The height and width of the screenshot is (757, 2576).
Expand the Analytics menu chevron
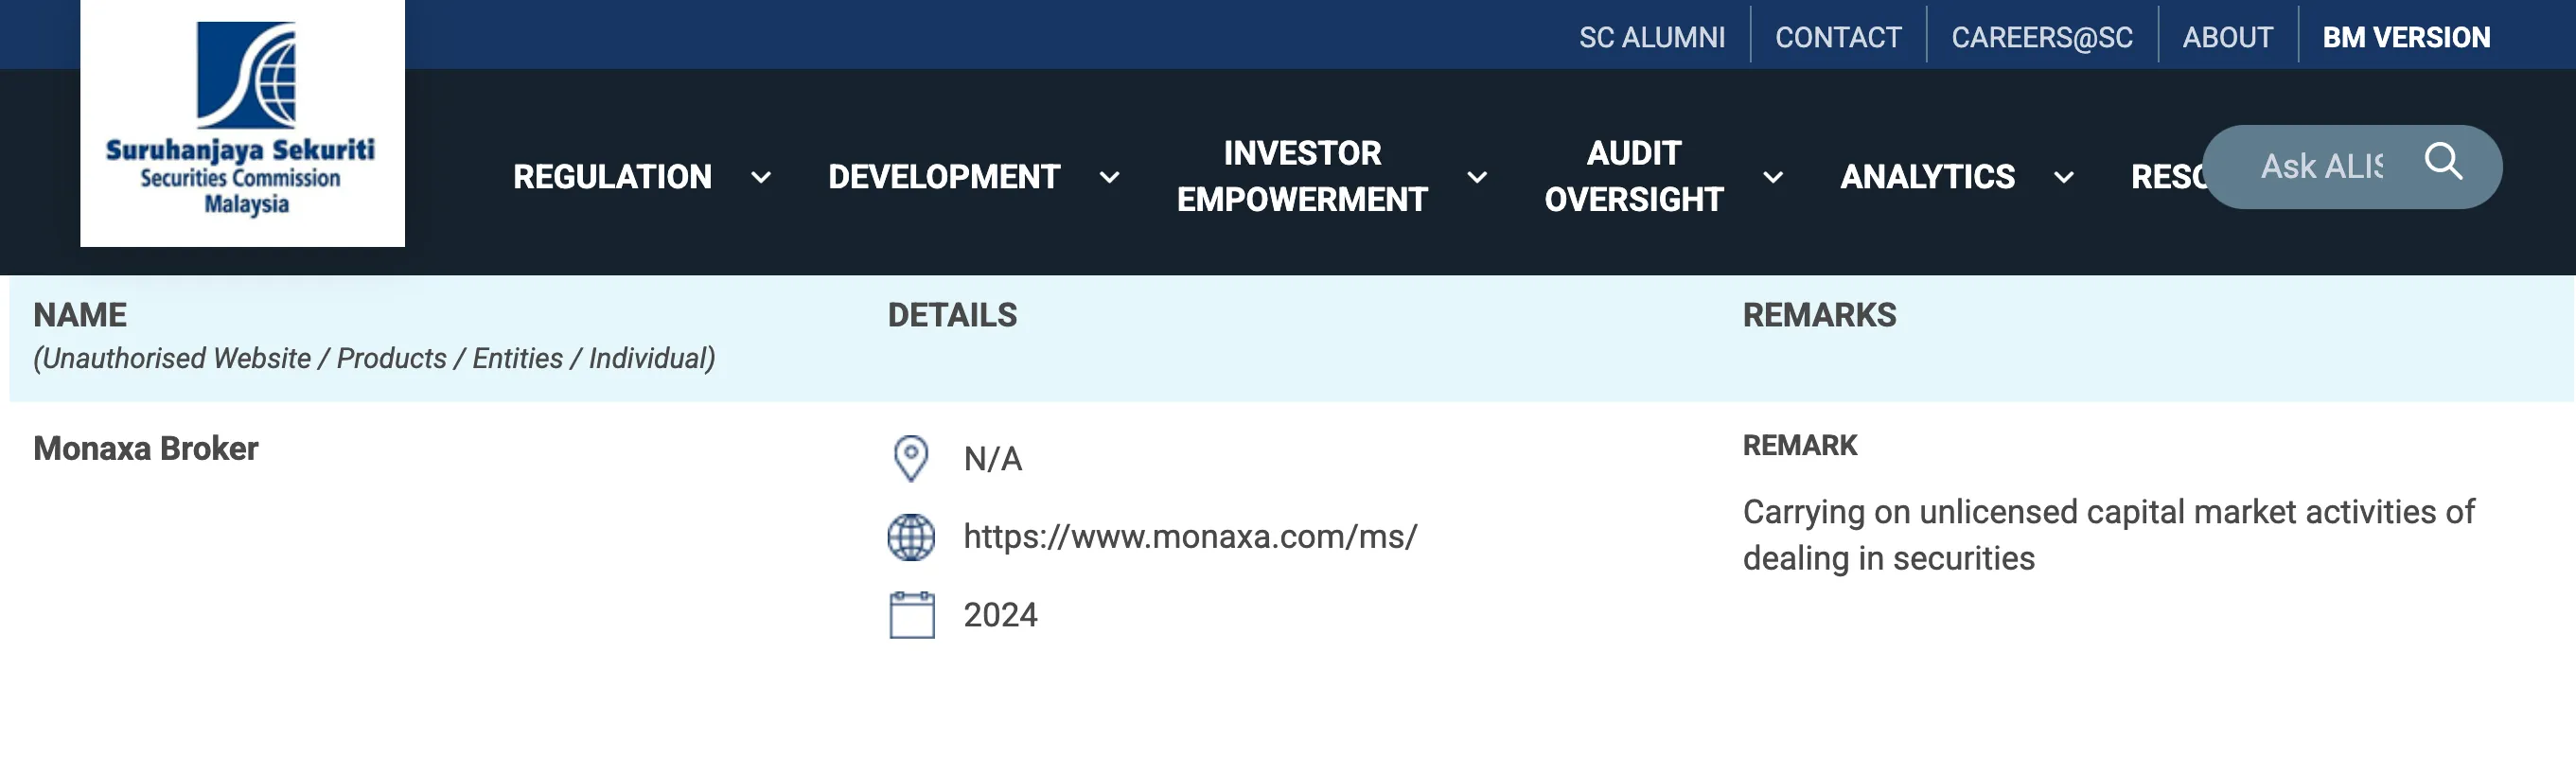pos(2063,178)
